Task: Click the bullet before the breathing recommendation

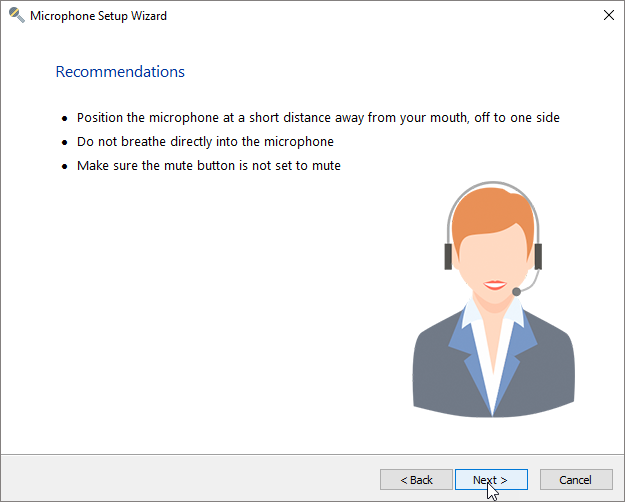Action: (65, 143)
